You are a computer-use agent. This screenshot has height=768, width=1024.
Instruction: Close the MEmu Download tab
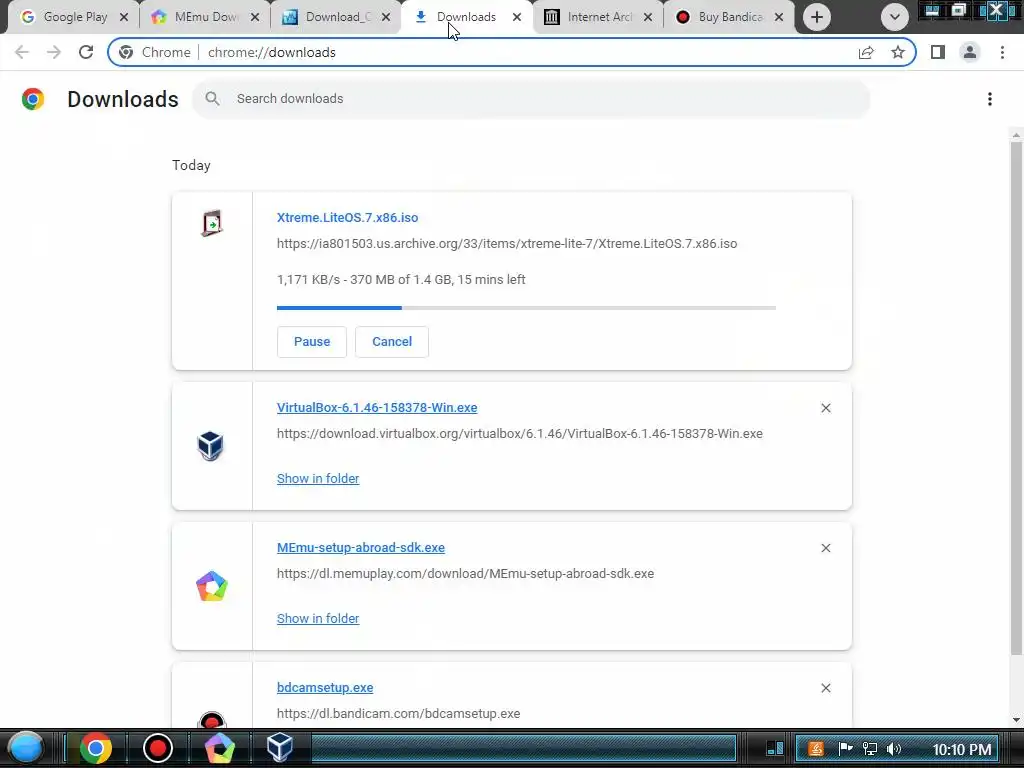coord(255,18)
